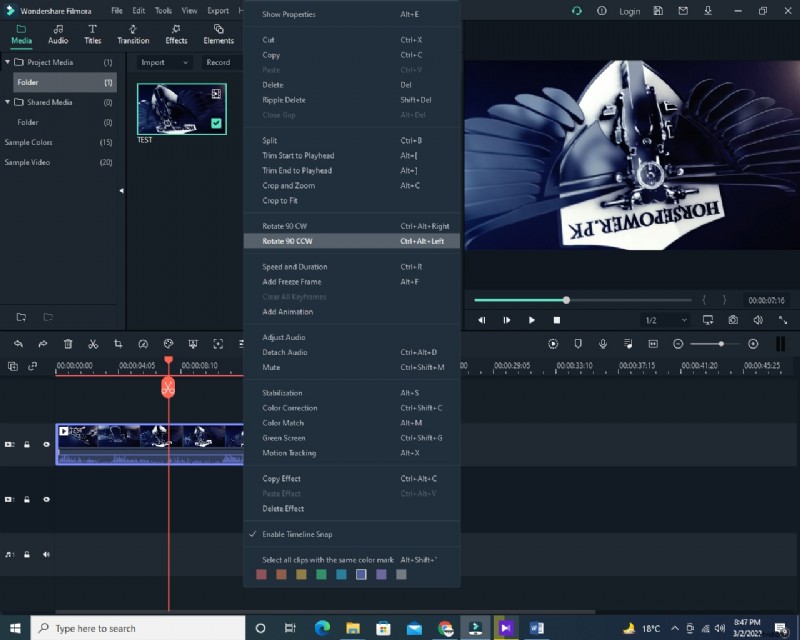The height and width of the screenshot is (640, 800).
Task: Click the Login button in title bar
Action: [631, 11]
